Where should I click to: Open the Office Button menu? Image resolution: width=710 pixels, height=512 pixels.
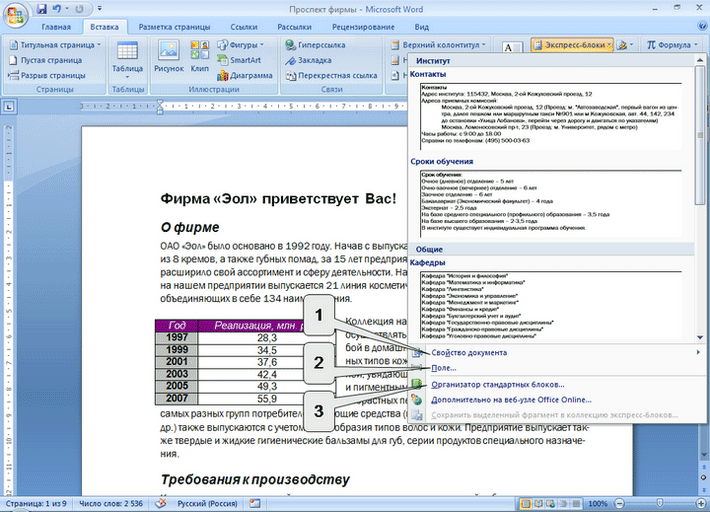tap(15, 17)
